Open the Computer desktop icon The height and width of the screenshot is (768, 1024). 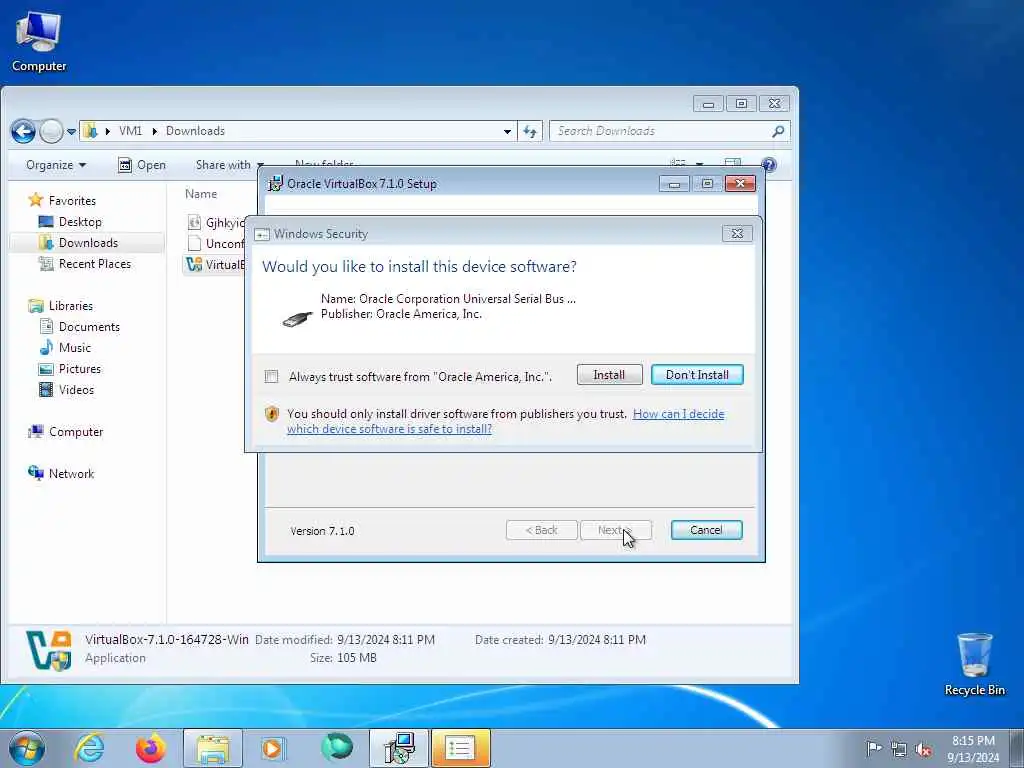[39, 41]
